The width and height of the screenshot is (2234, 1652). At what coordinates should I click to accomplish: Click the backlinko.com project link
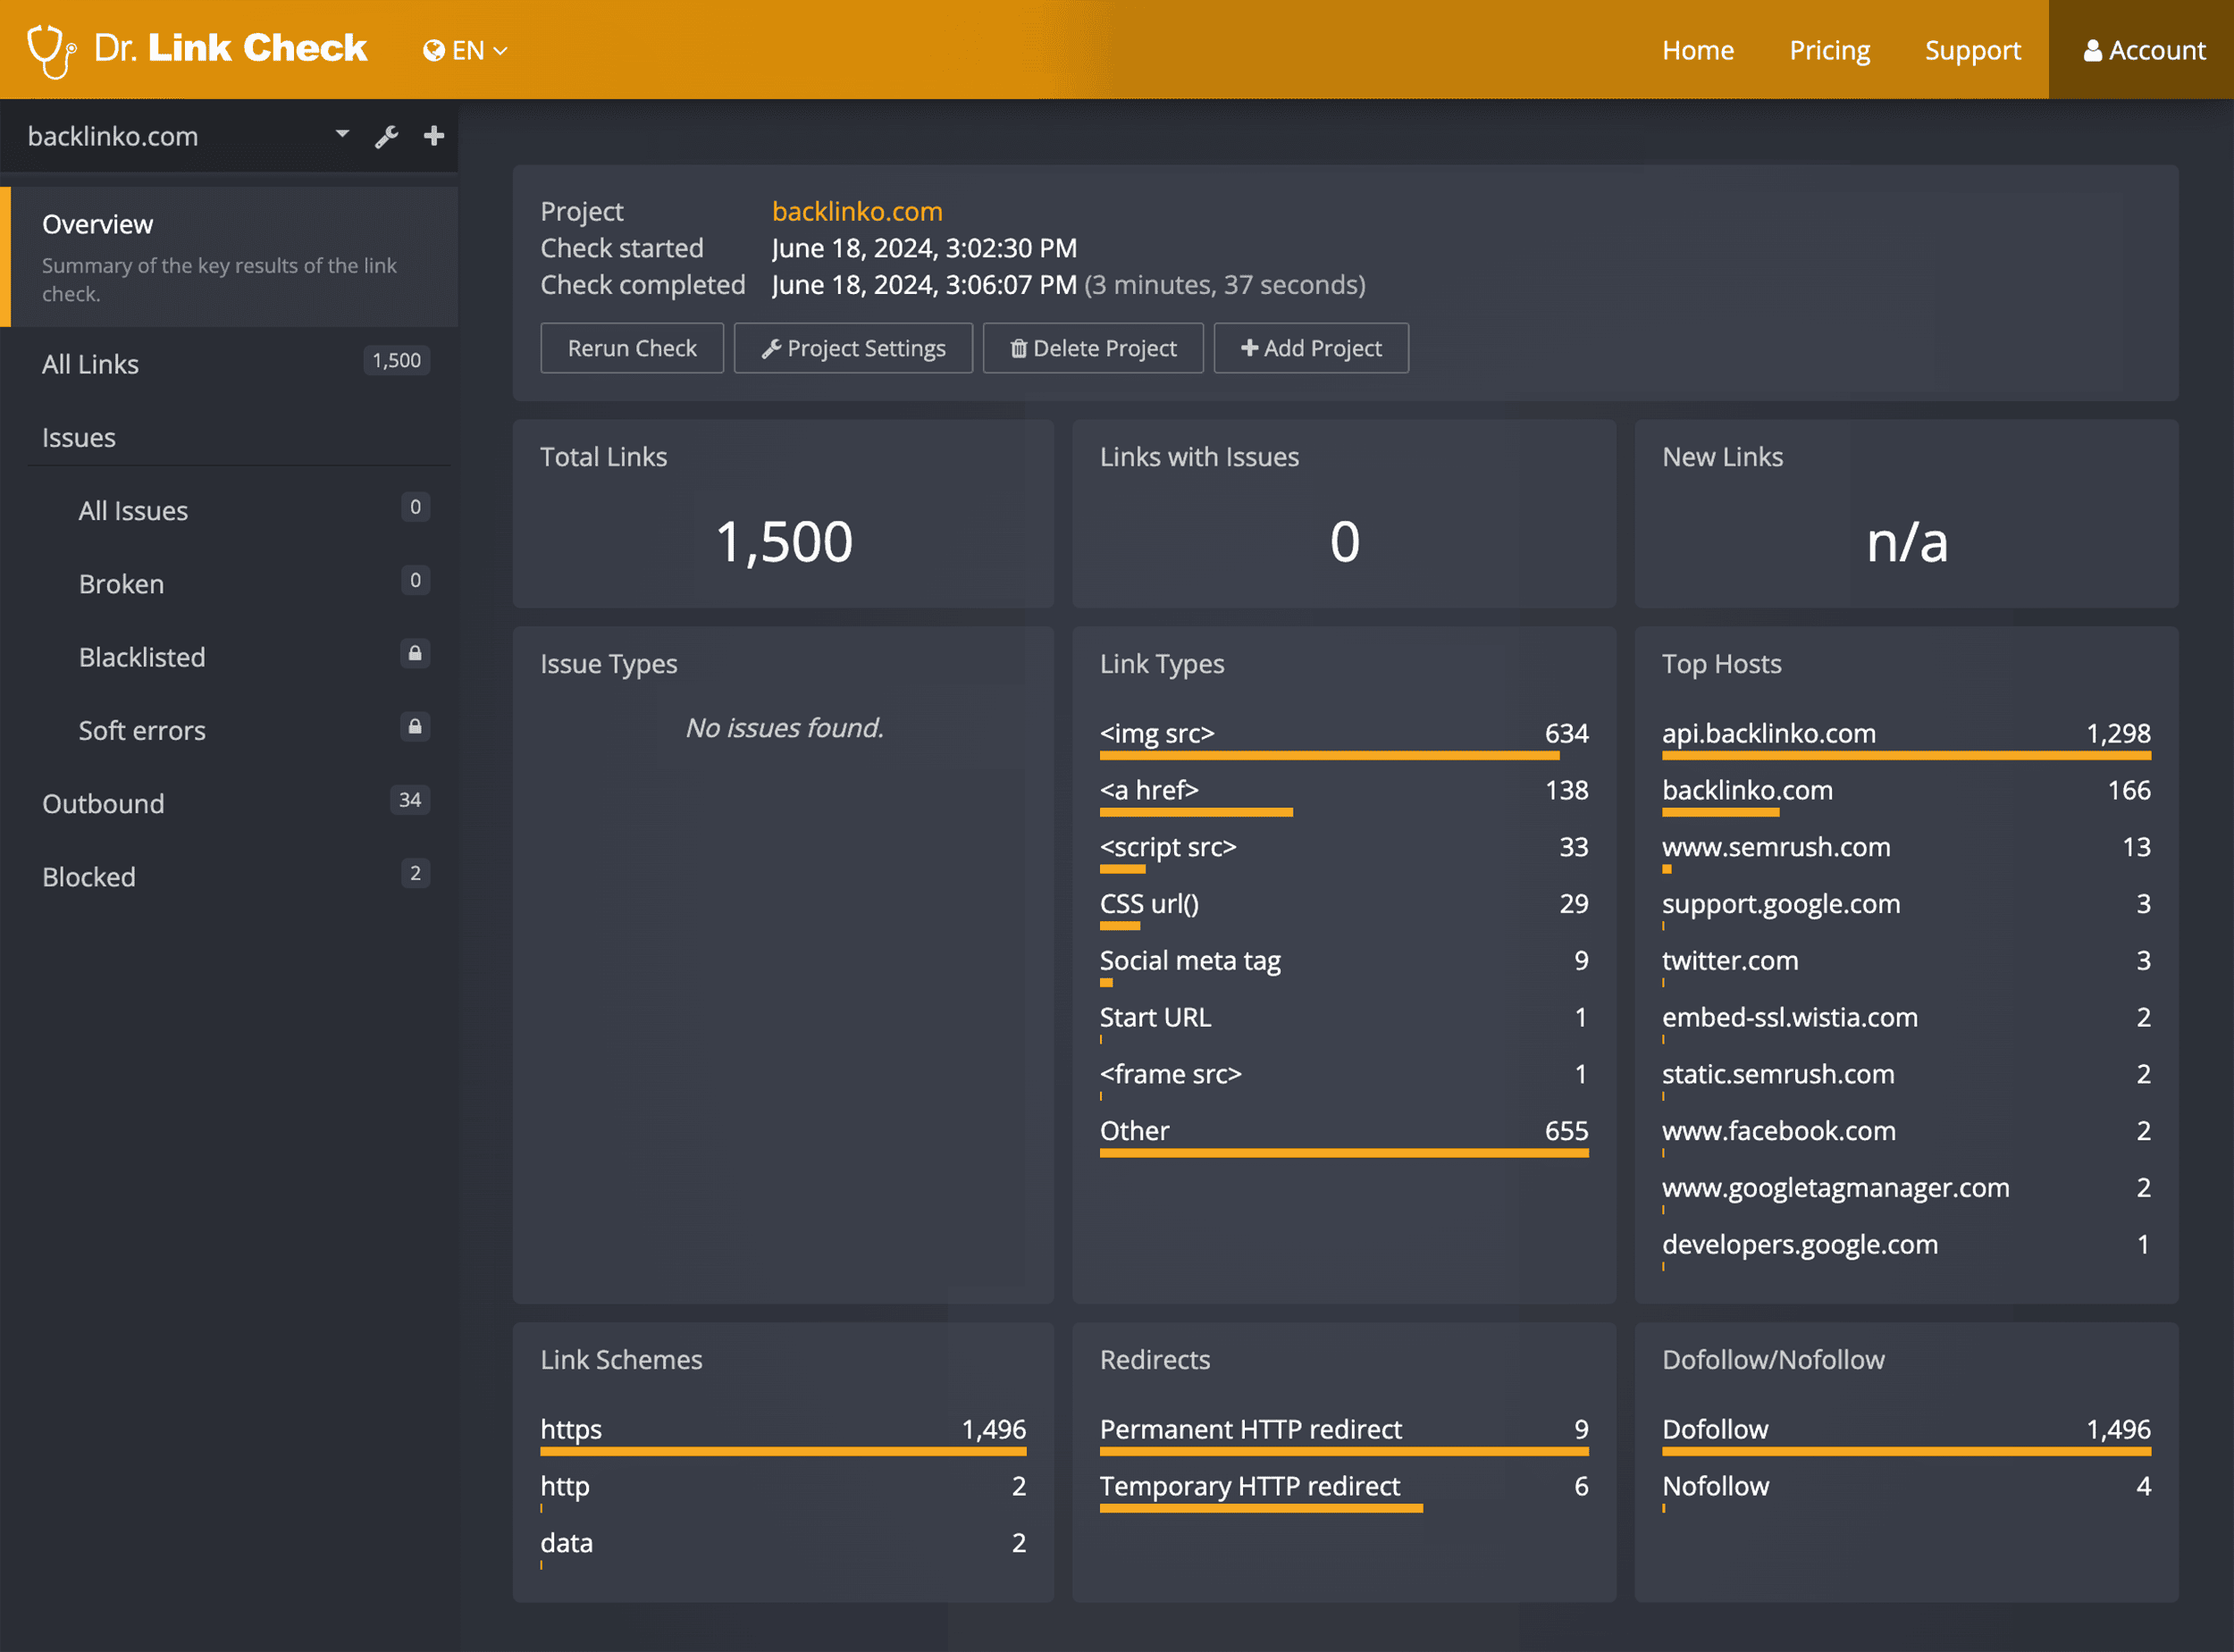[x=858, y=210]
